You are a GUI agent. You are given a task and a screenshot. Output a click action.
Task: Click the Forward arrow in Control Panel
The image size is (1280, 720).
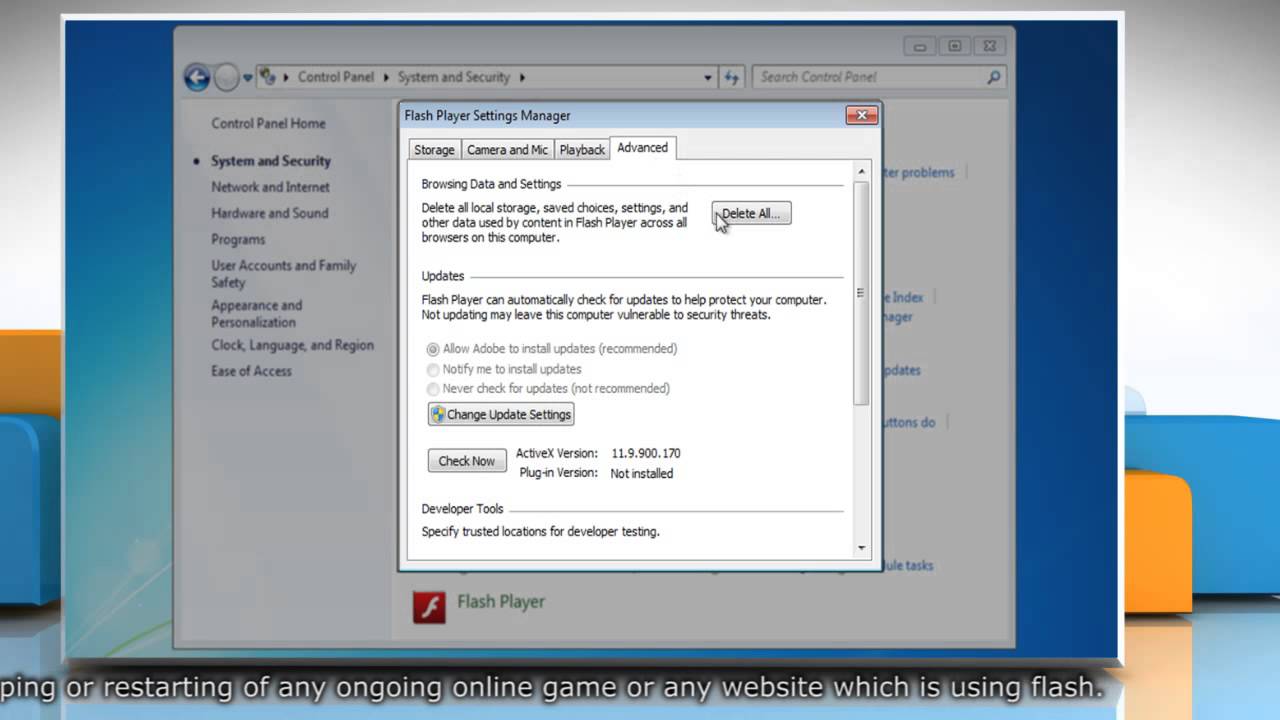pyautogui.click(x=228, y=77)
